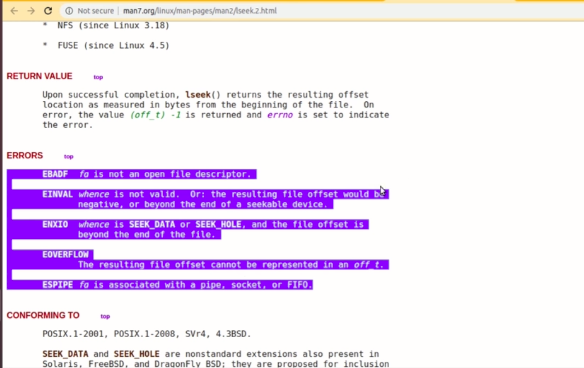The width and height of the screenshot is (584, 368).
Task: Click the ERRORS heading
Action: tap(25, 155)
